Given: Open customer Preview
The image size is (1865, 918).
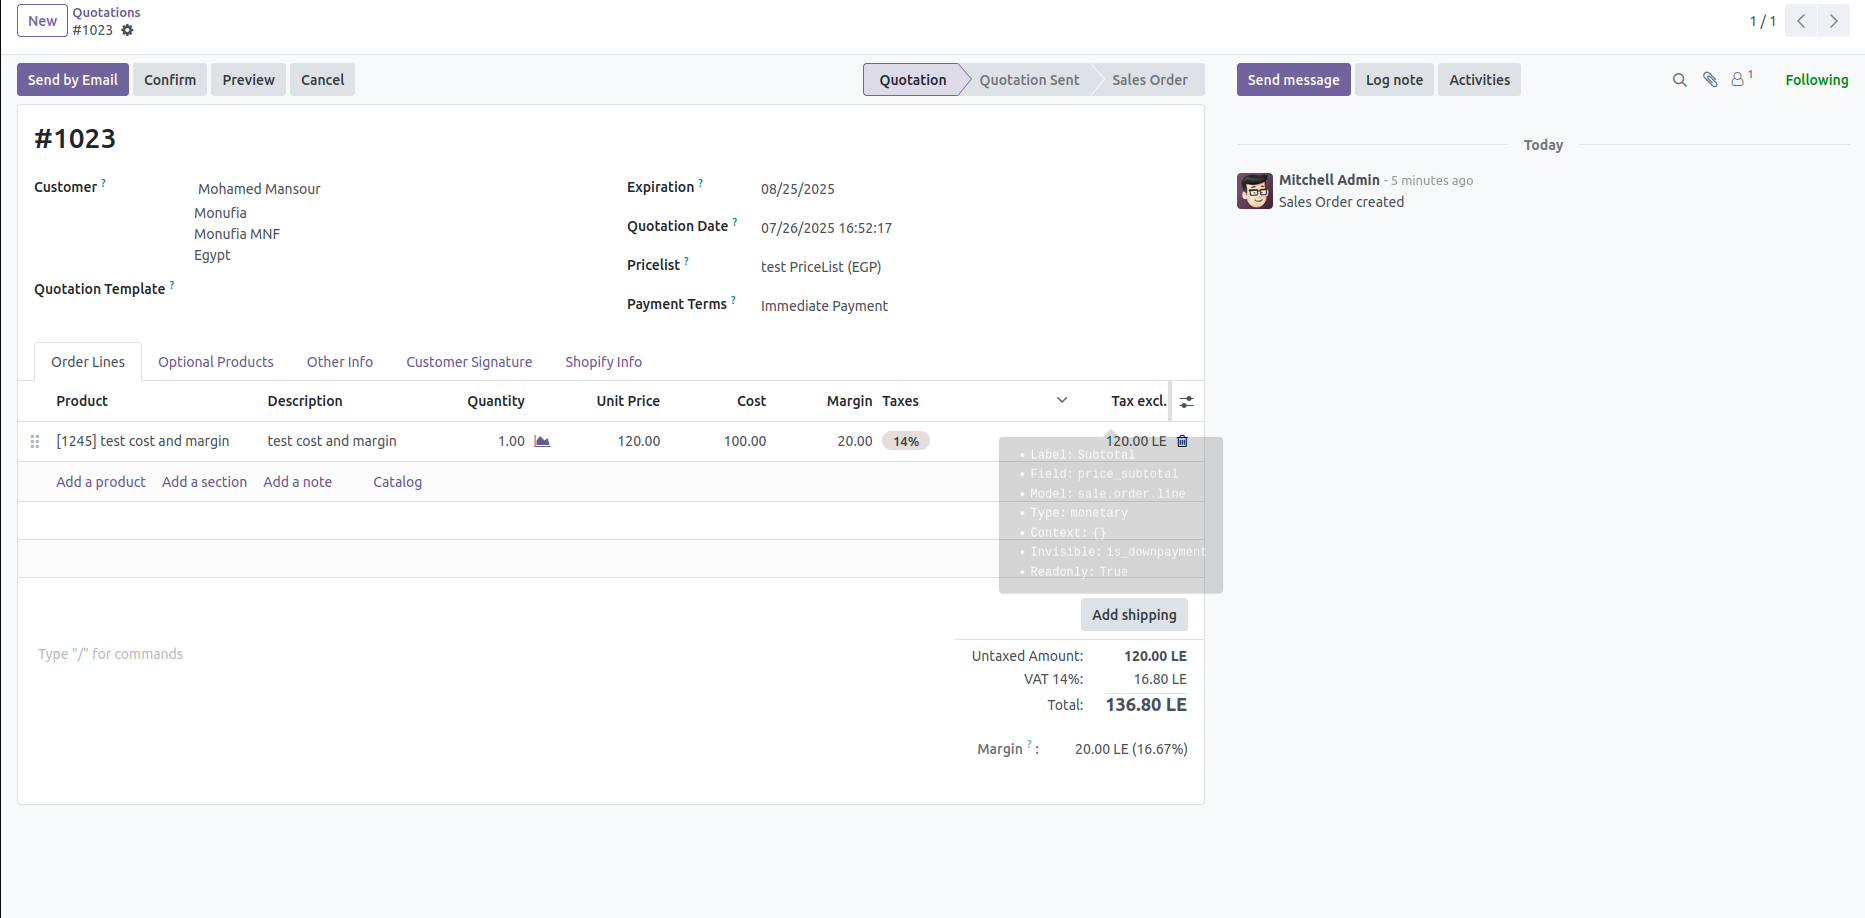Looking at the screenshot, I should (249, 80).
